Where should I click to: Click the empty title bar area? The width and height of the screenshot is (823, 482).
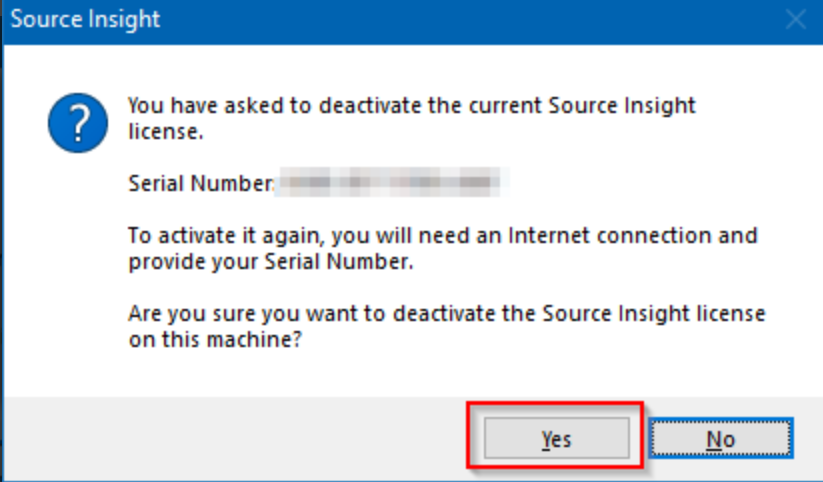point(450,20)
